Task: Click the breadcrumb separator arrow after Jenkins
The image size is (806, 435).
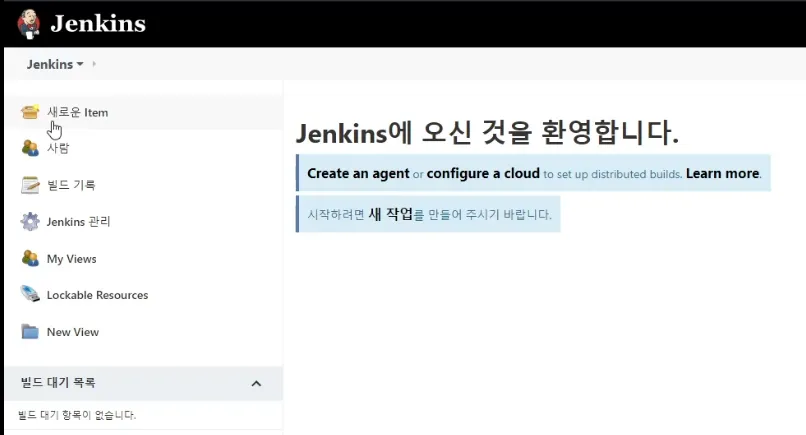Action: click(x=94, y=64)
